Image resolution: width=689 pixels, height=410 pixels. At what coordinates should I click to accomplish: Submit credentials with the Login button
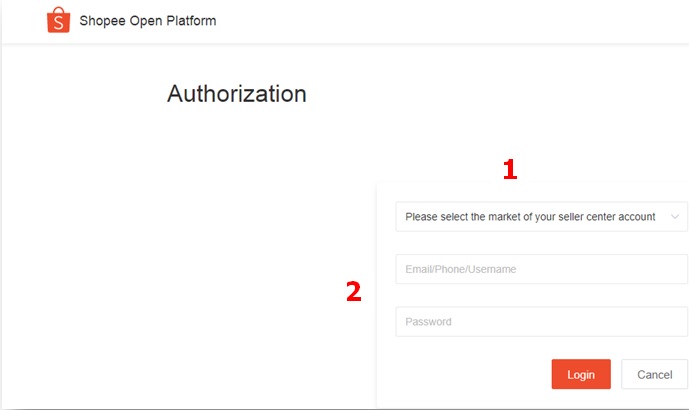[x=581, y=374]
